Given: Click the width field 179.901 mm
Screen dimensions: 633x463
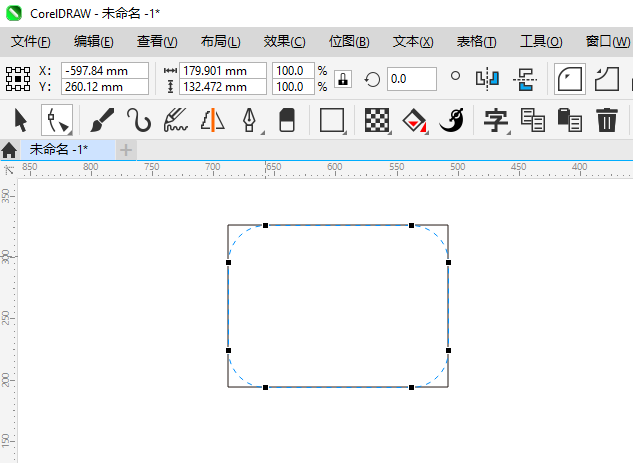Looking at the screenshot, I should pyautogui.click(x=223, y=71).
